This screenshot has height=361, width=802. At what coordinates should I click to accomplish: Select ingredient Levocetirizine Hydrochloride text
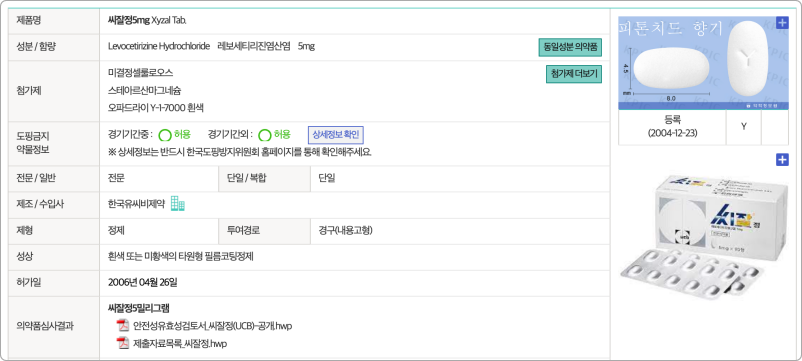point(159,47)
